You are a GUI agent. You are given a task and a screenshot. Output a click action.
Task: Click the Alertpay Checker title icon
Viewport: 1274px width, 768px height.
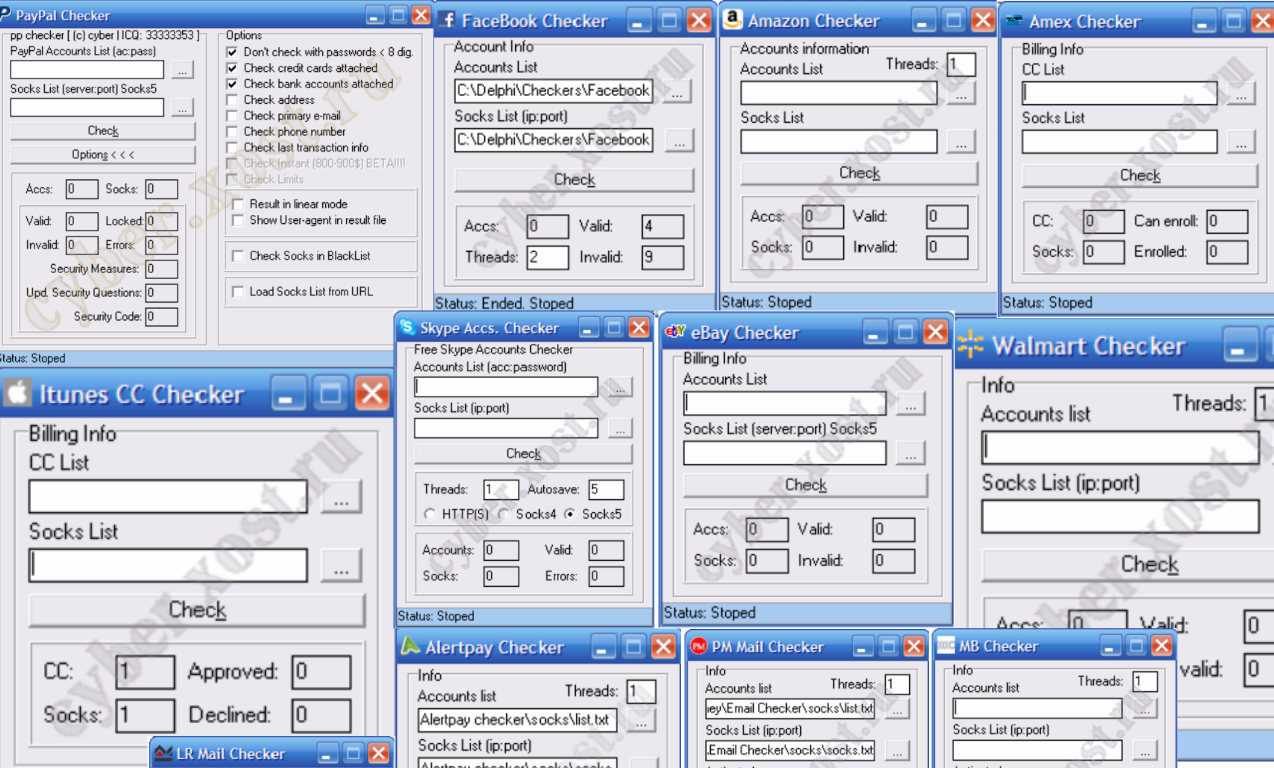(410, 647)
